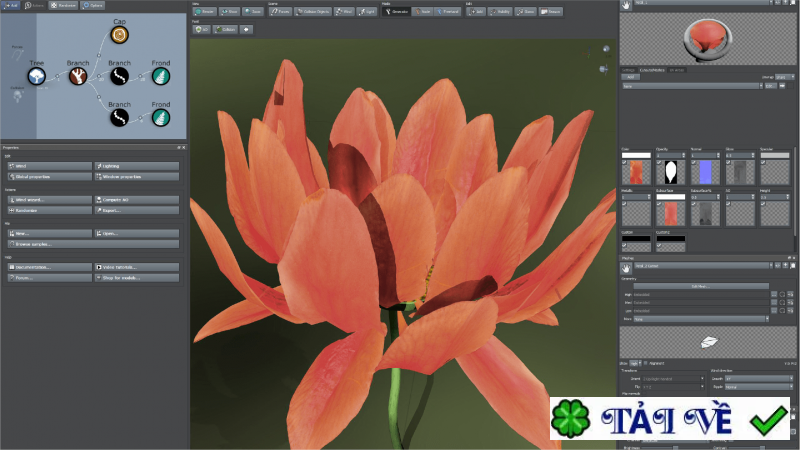Switch to Generator mode
Screen dimensions: 800x450
396,12
